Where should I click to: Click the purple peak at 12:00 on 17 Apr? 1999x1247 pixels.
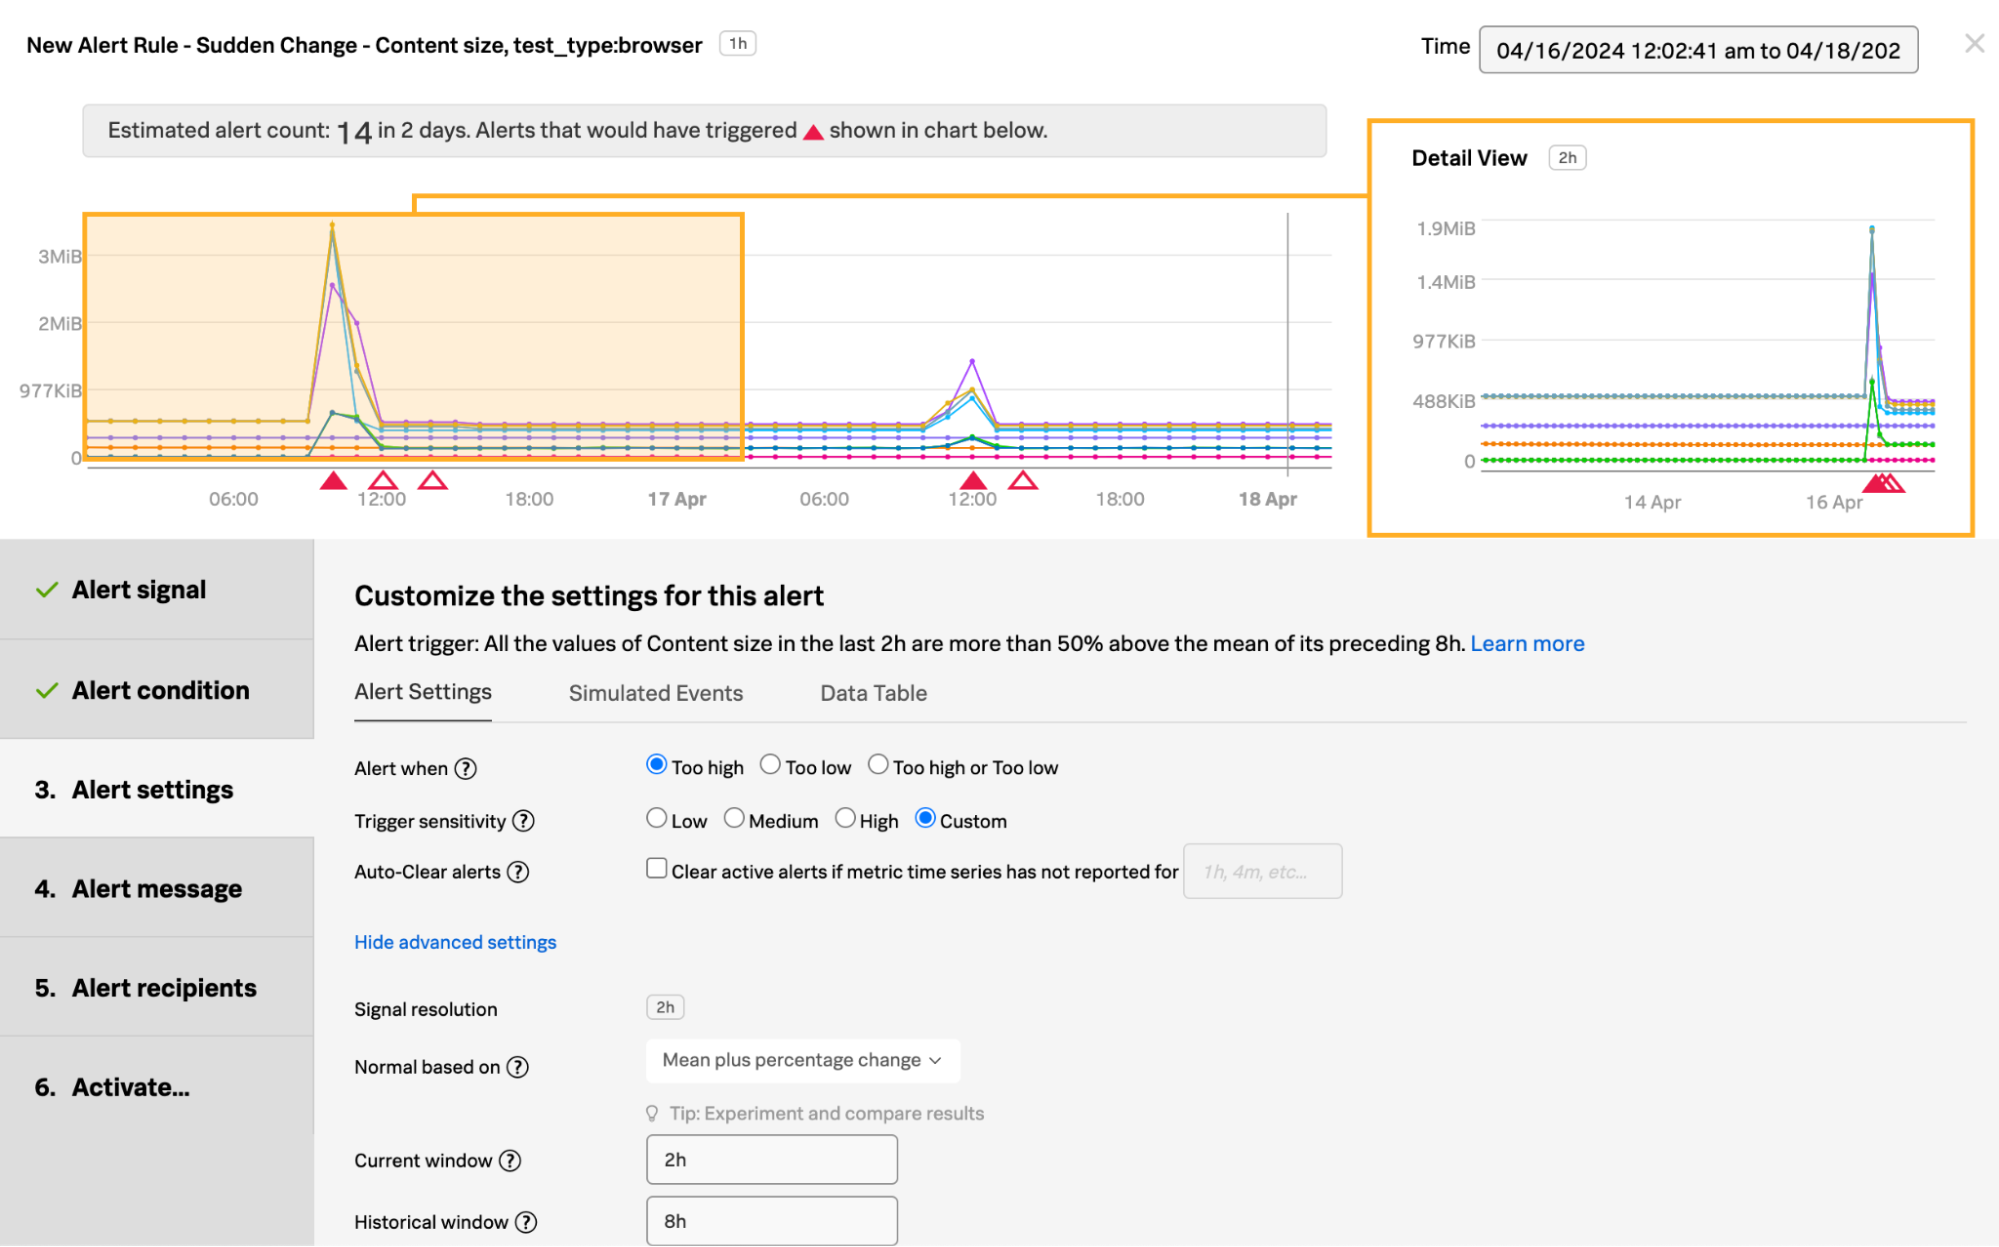pyautogui.click(x=972, y=361)
